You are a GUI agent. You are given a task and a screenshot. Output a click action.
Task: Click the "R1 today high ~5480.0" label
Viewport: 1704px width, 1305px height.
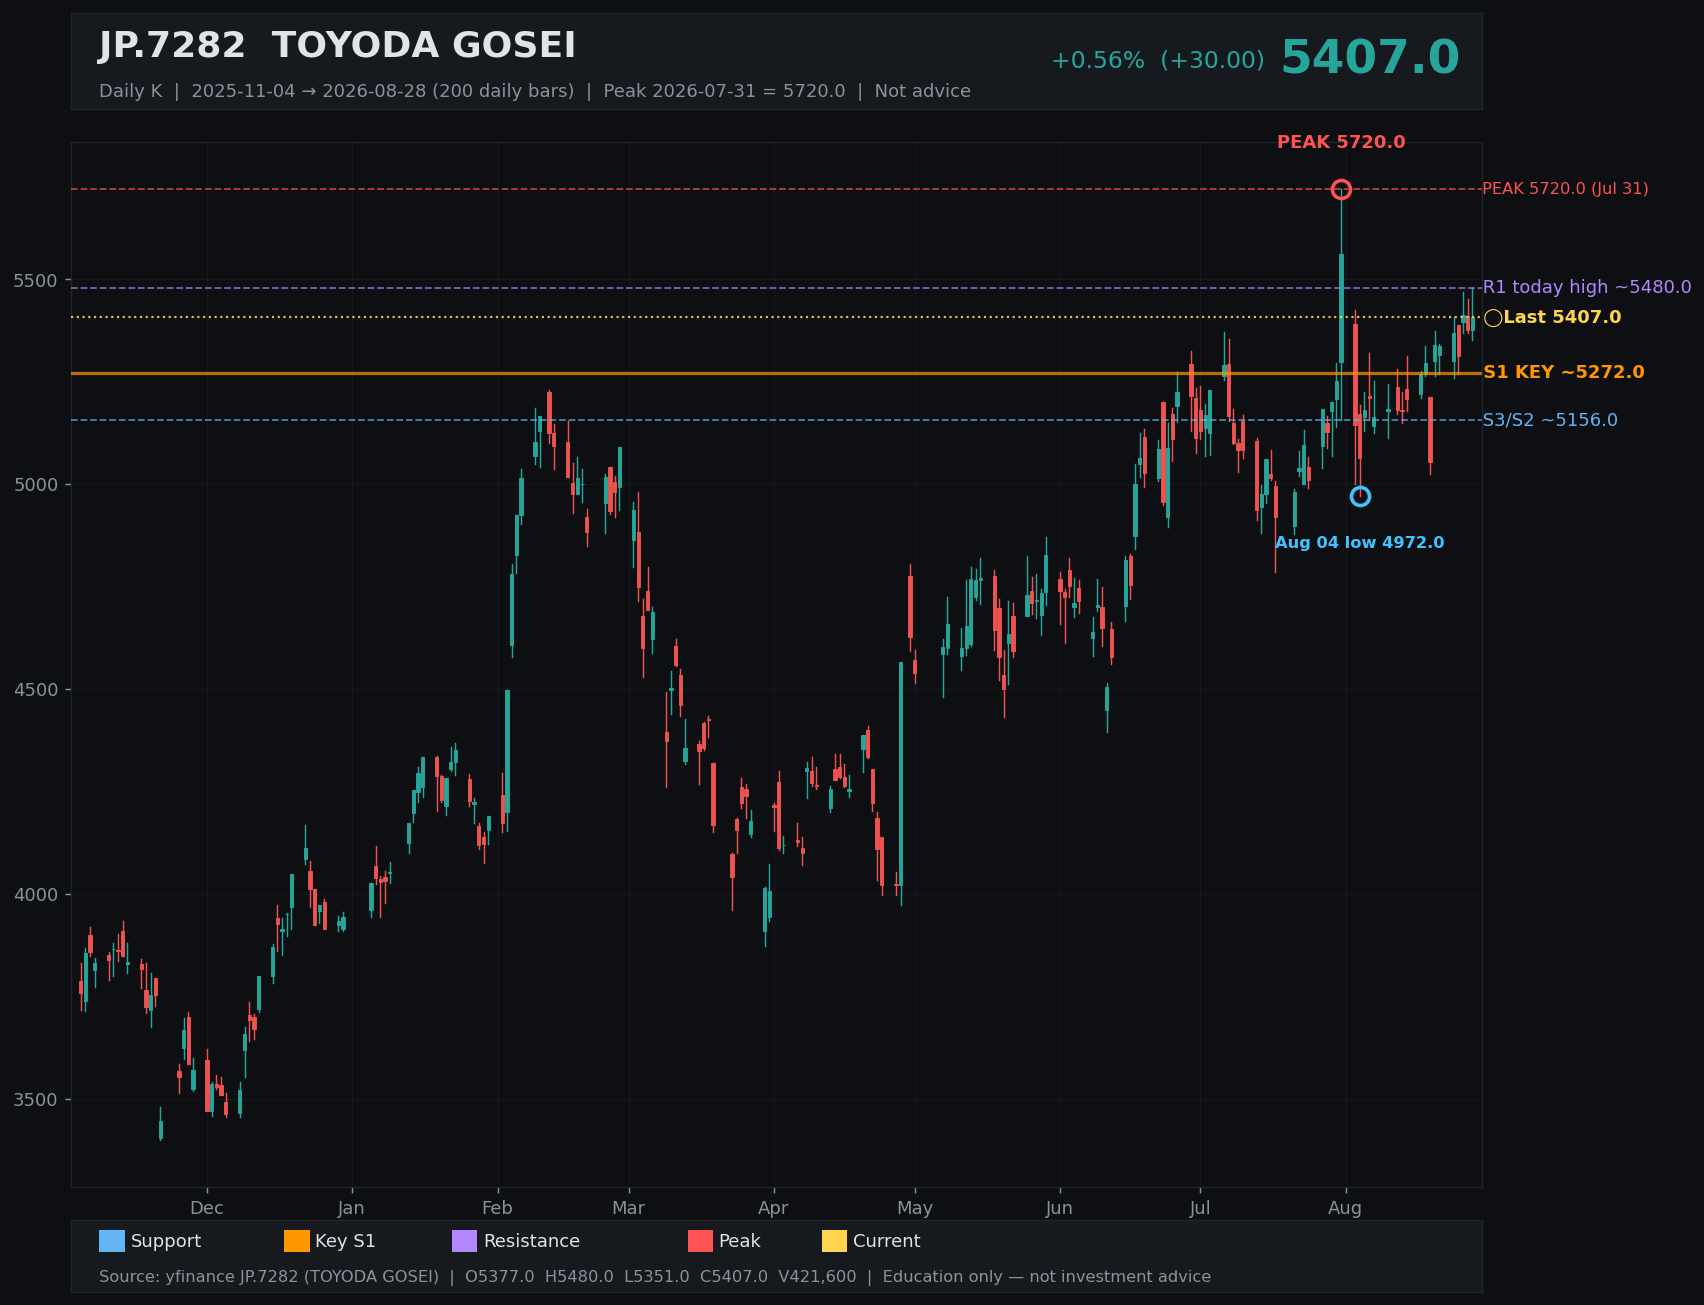[1587, 288]
